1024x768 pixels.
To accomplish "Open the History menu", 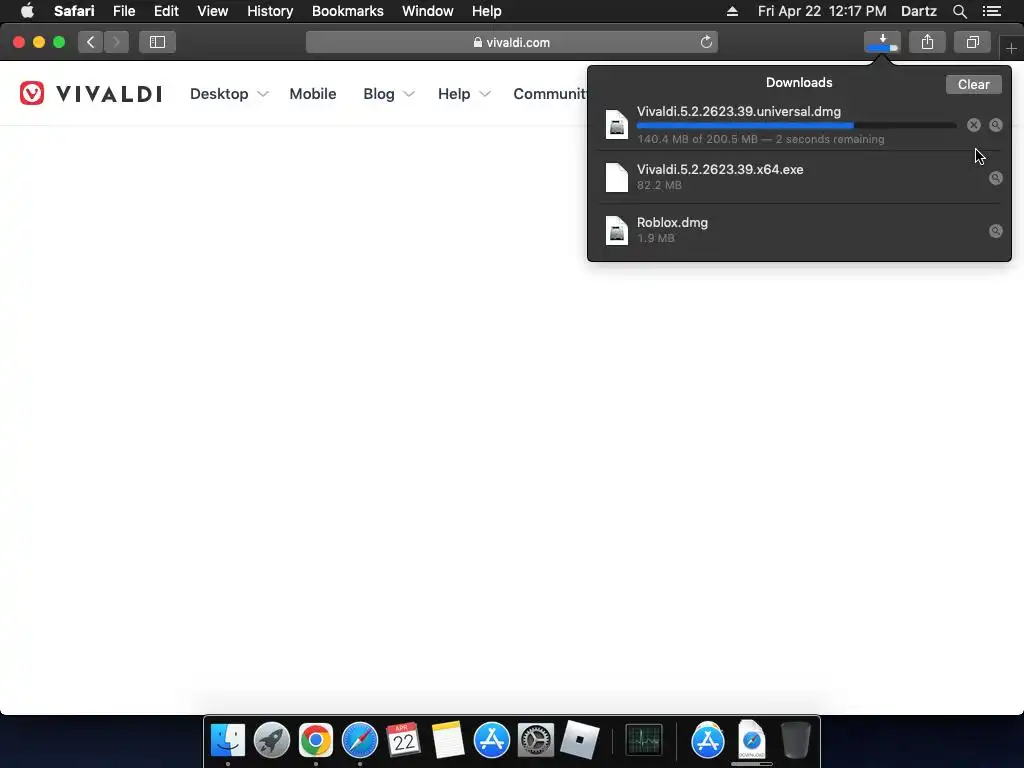I will pos(270,11).
